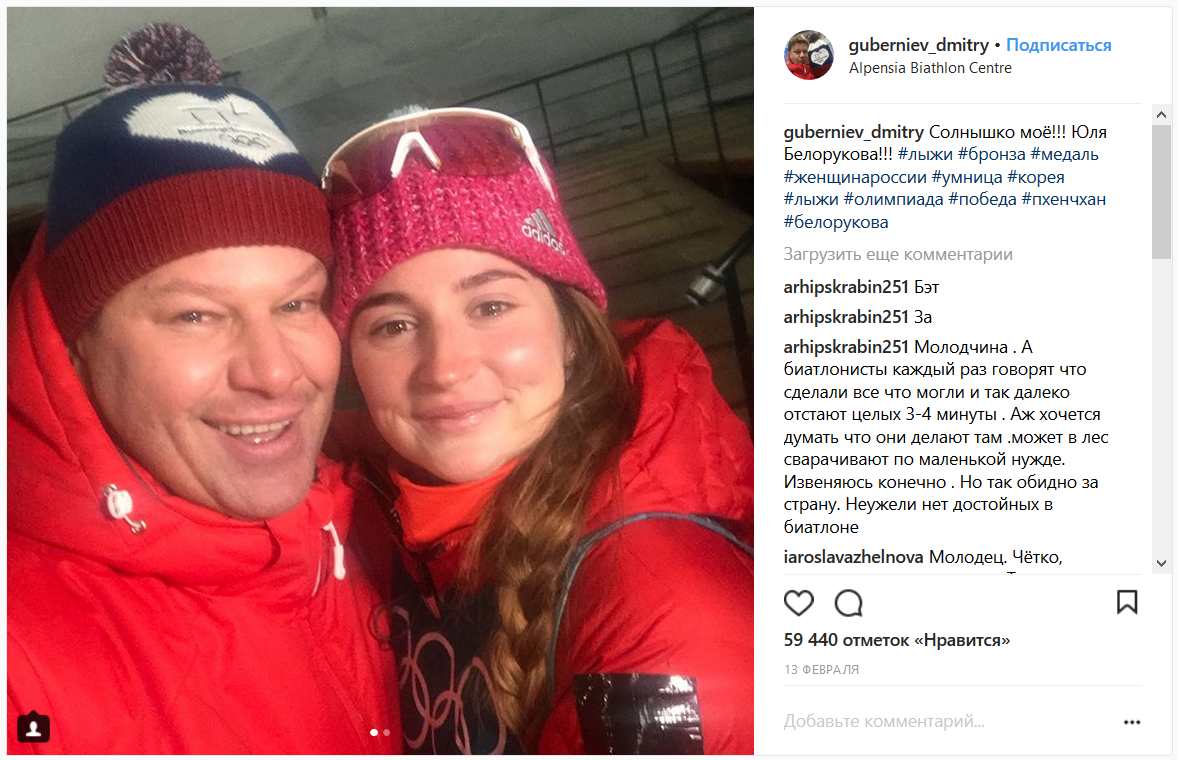Open guberniev_dmitry profile avatar

click(809, 55)
